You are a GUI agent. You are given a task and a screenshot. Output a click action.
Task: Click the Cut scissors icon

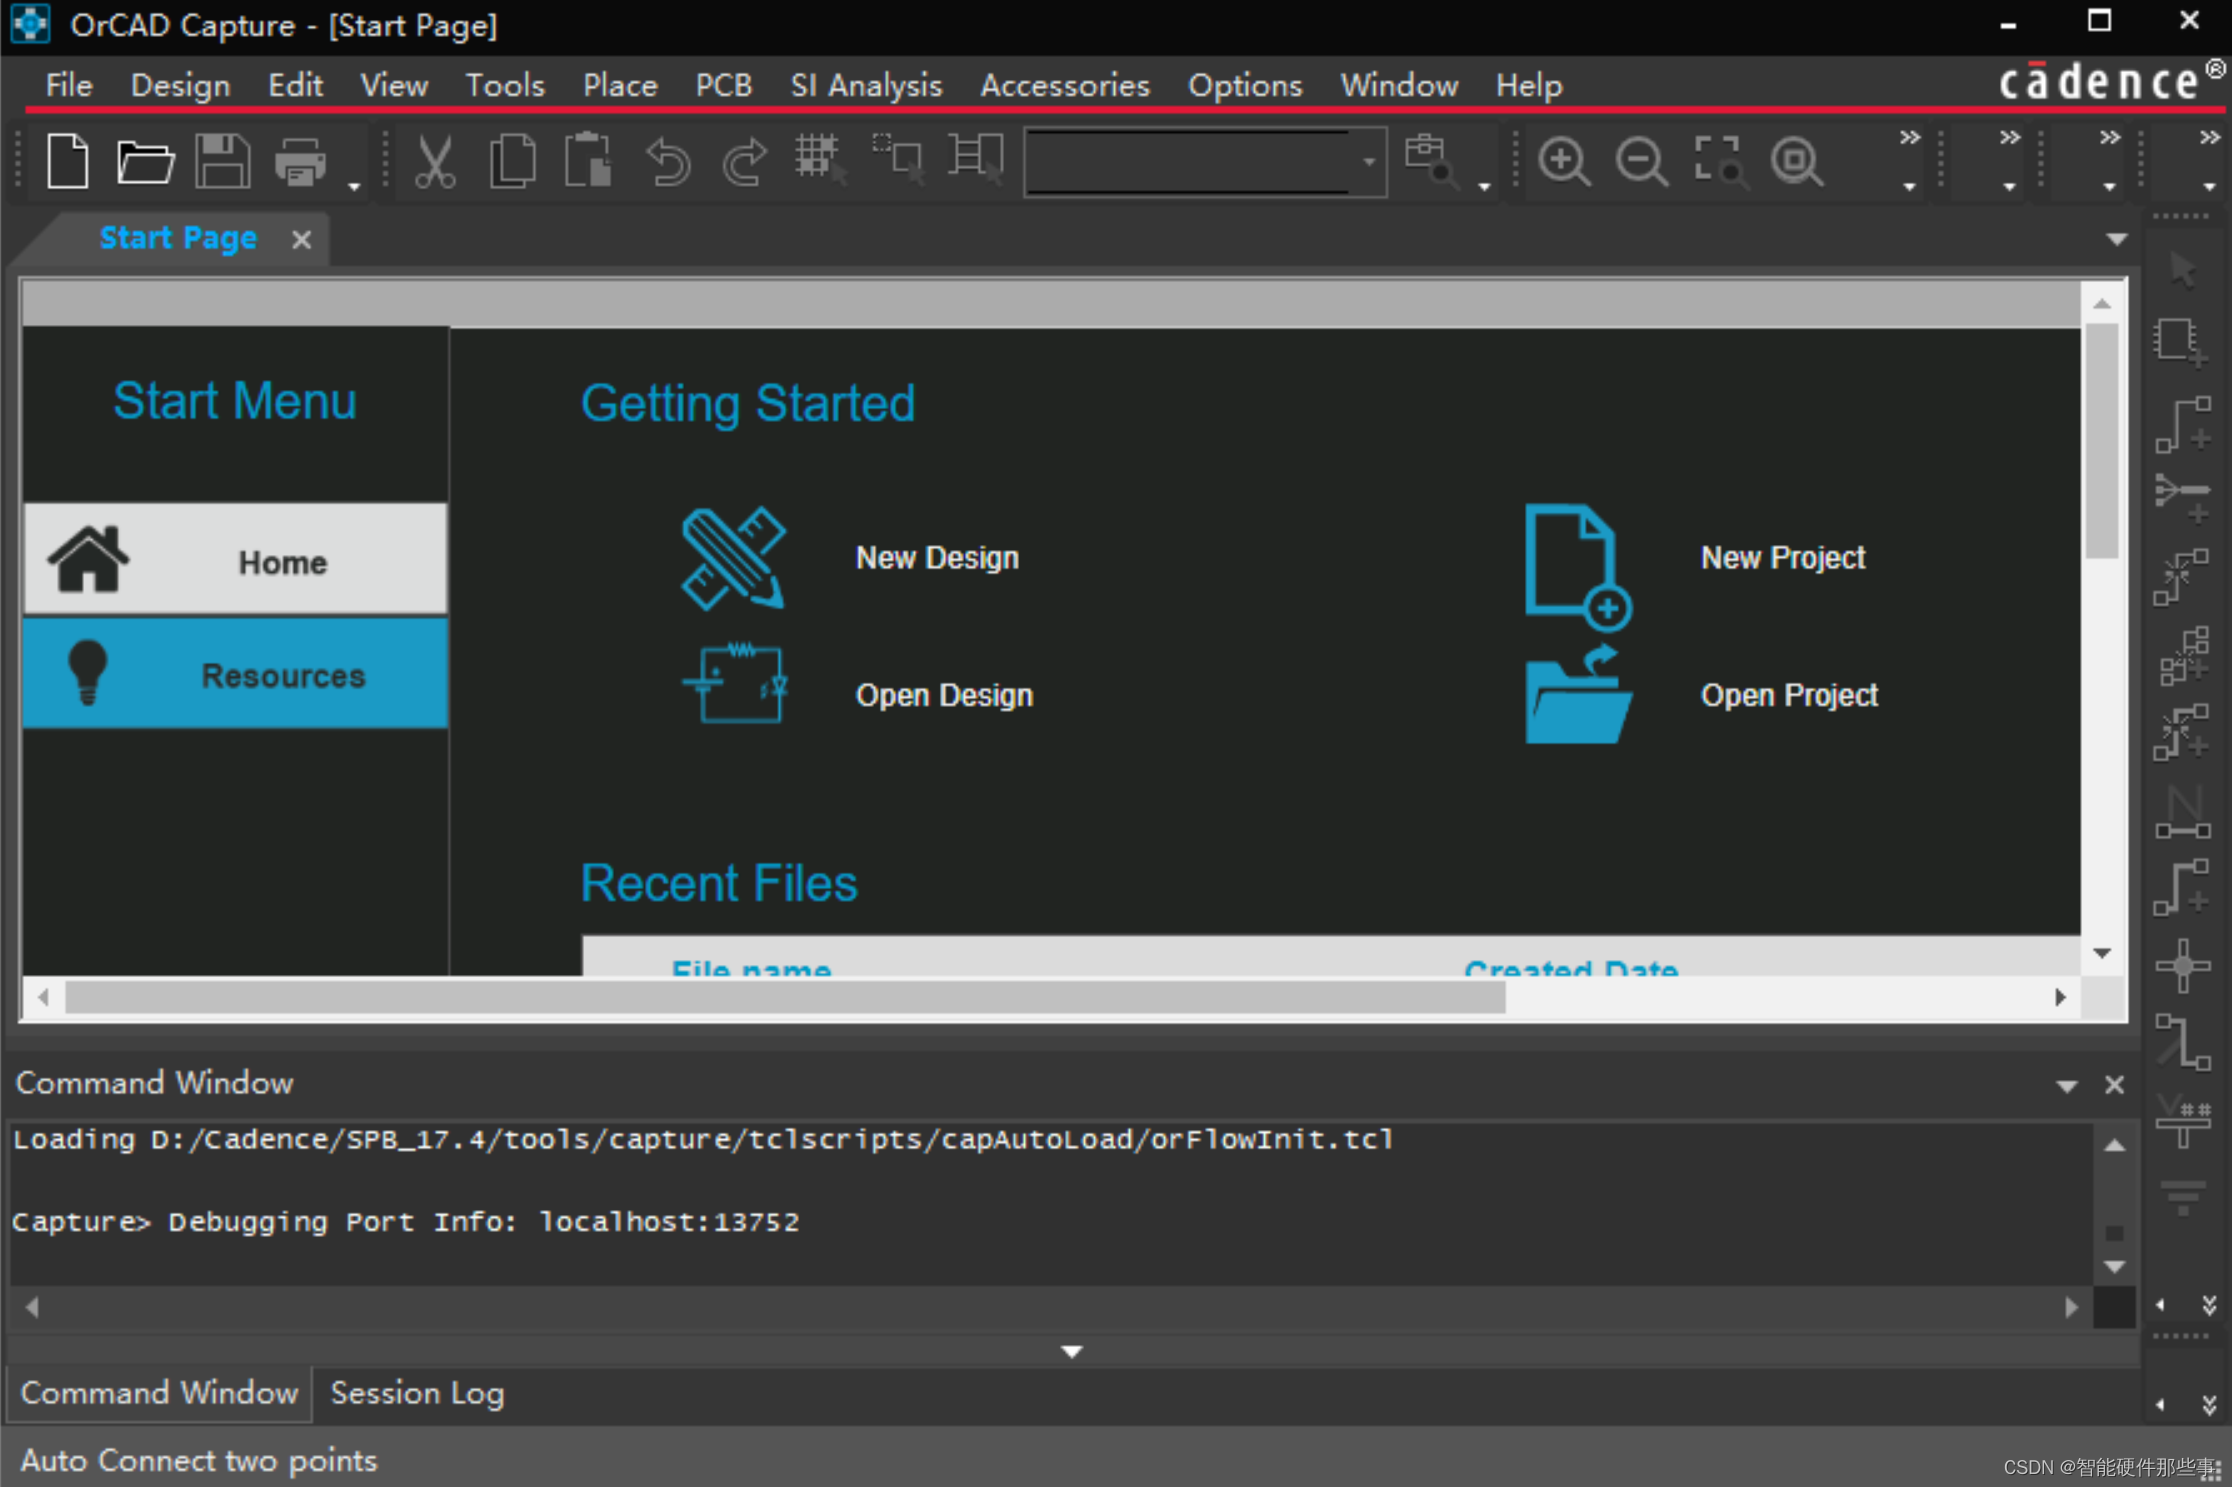(x=434, y=161)
